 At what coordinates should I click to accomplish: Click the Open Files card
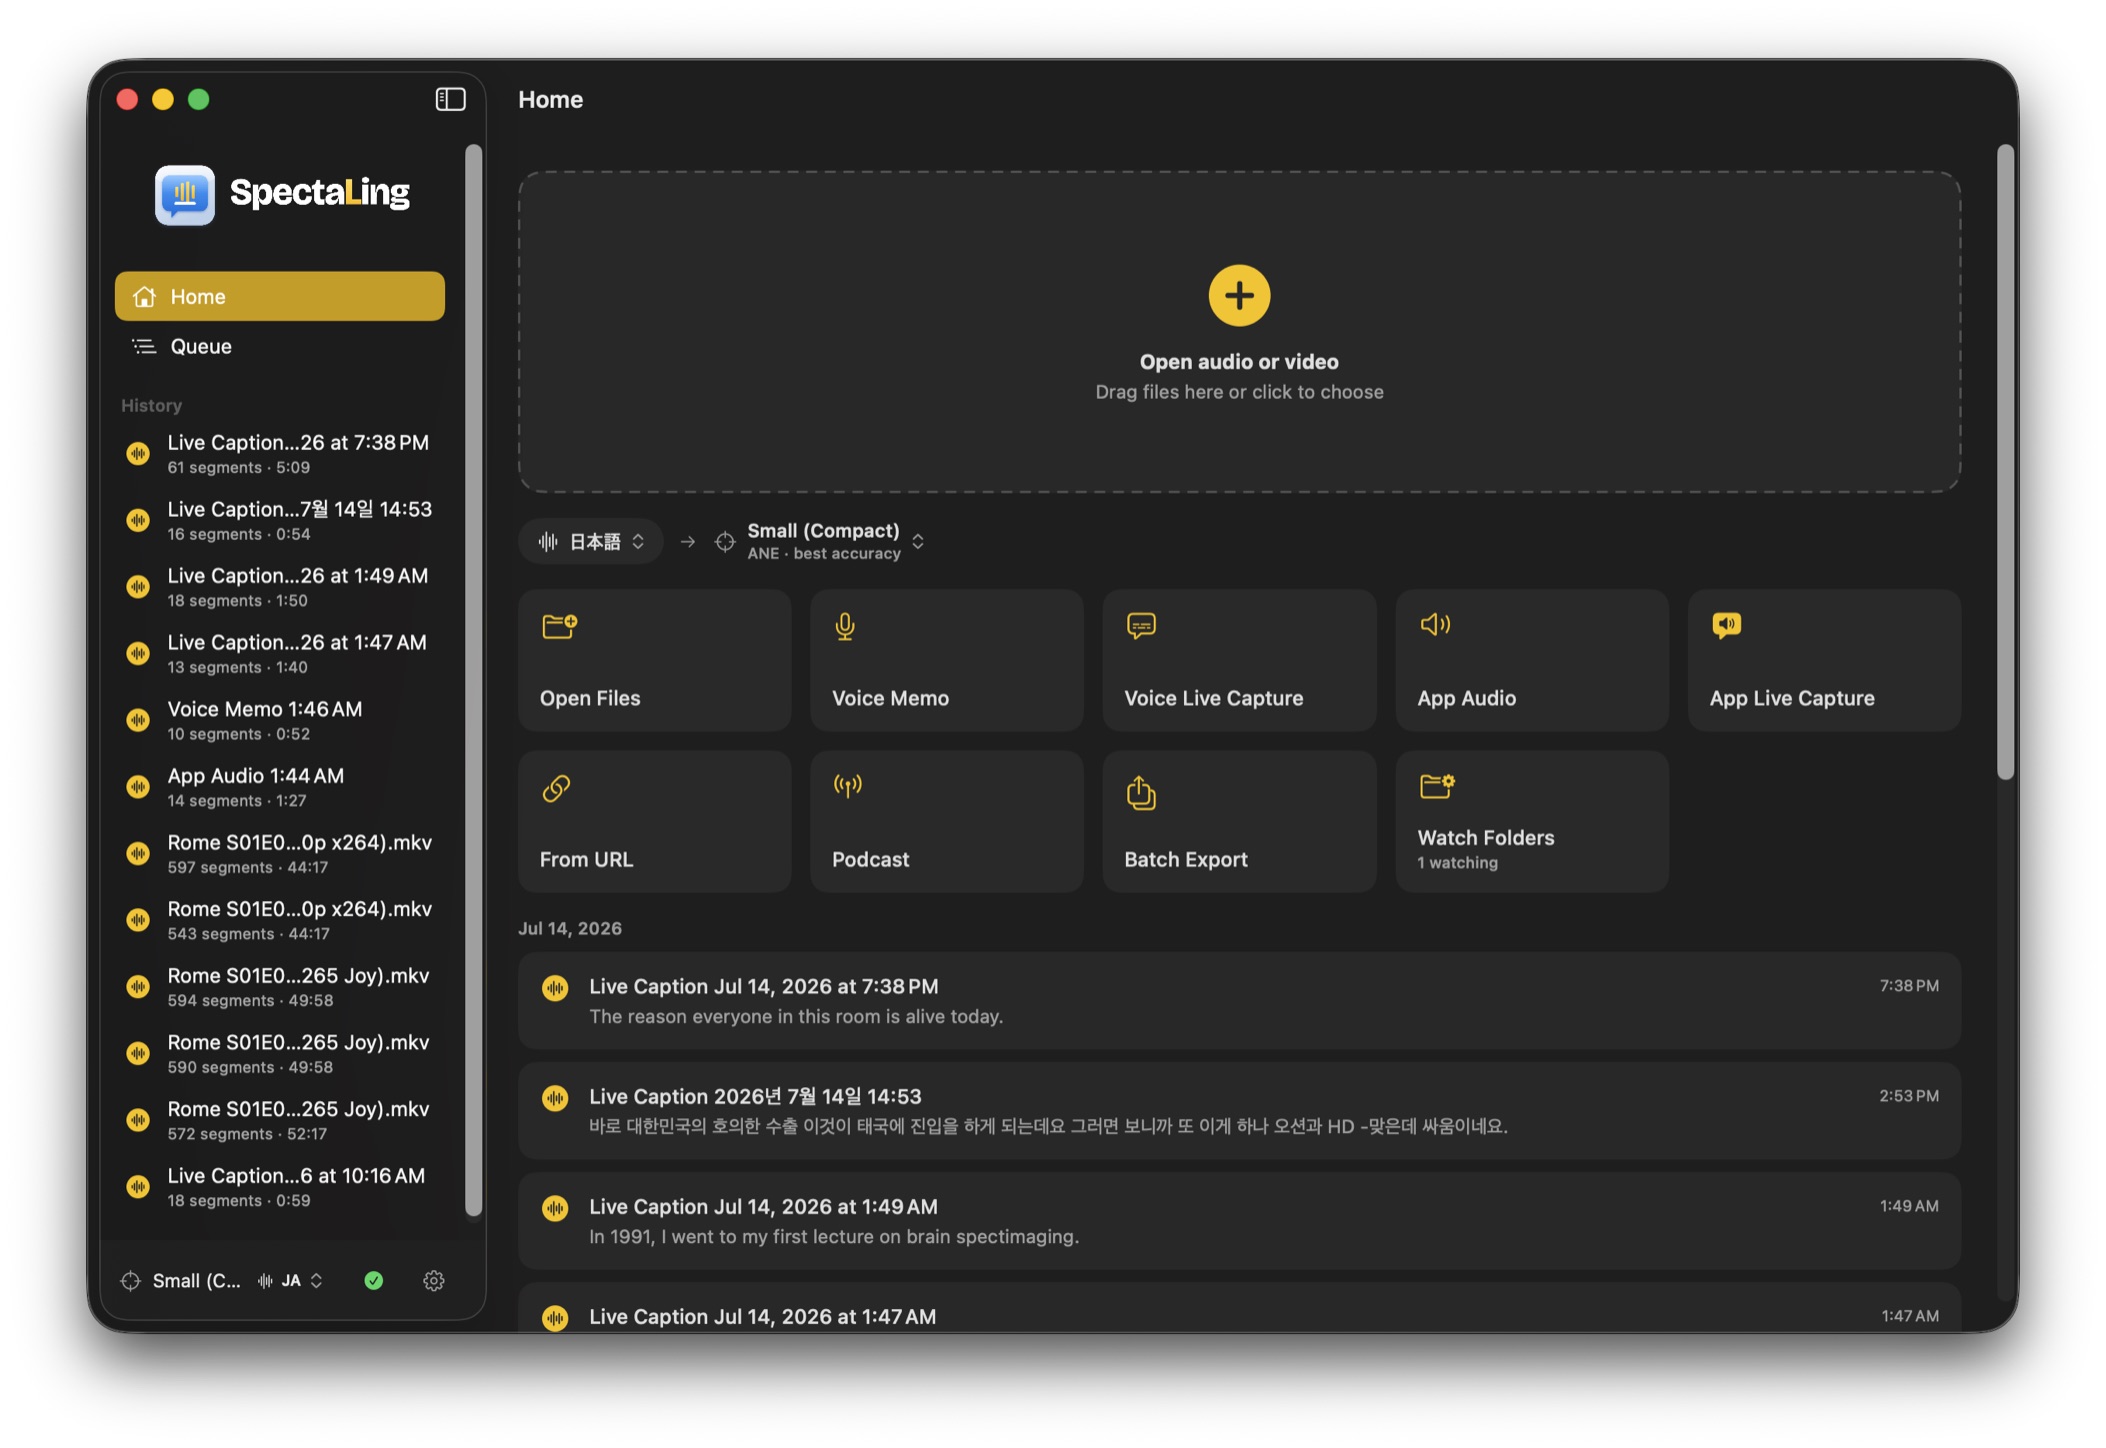(x=654, y=660)
